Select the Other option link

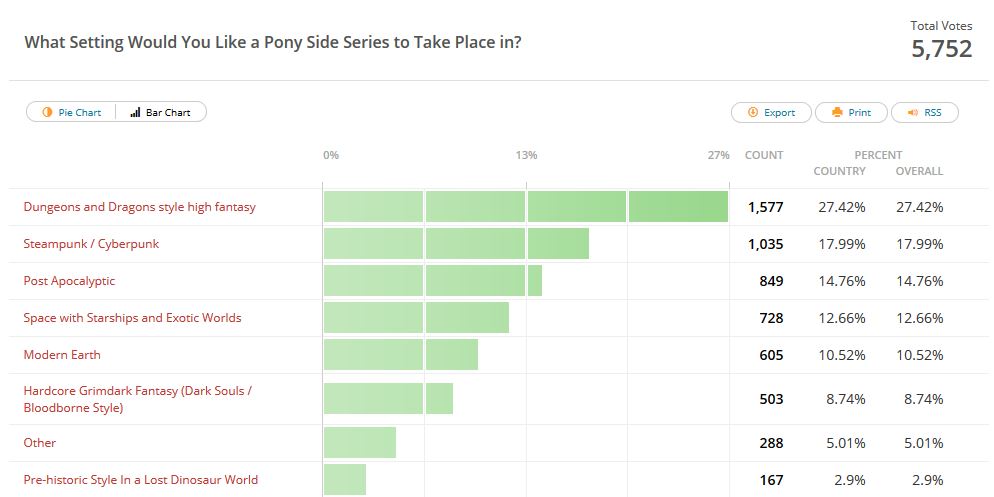[40, 443]
